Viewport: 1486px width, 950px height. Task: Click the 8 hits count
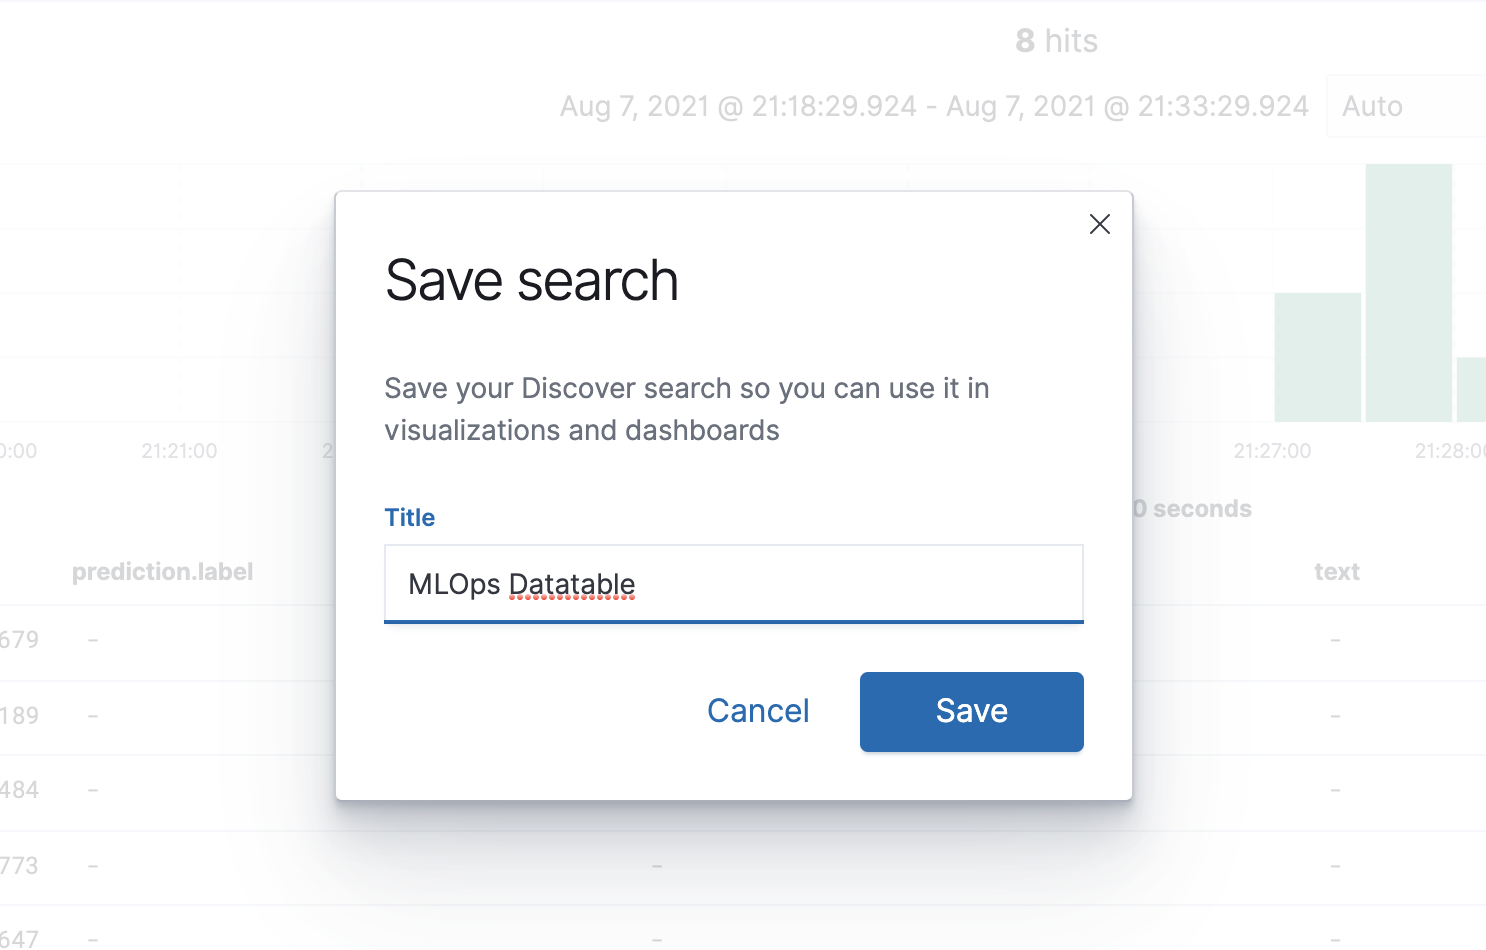click(1056, 41)
